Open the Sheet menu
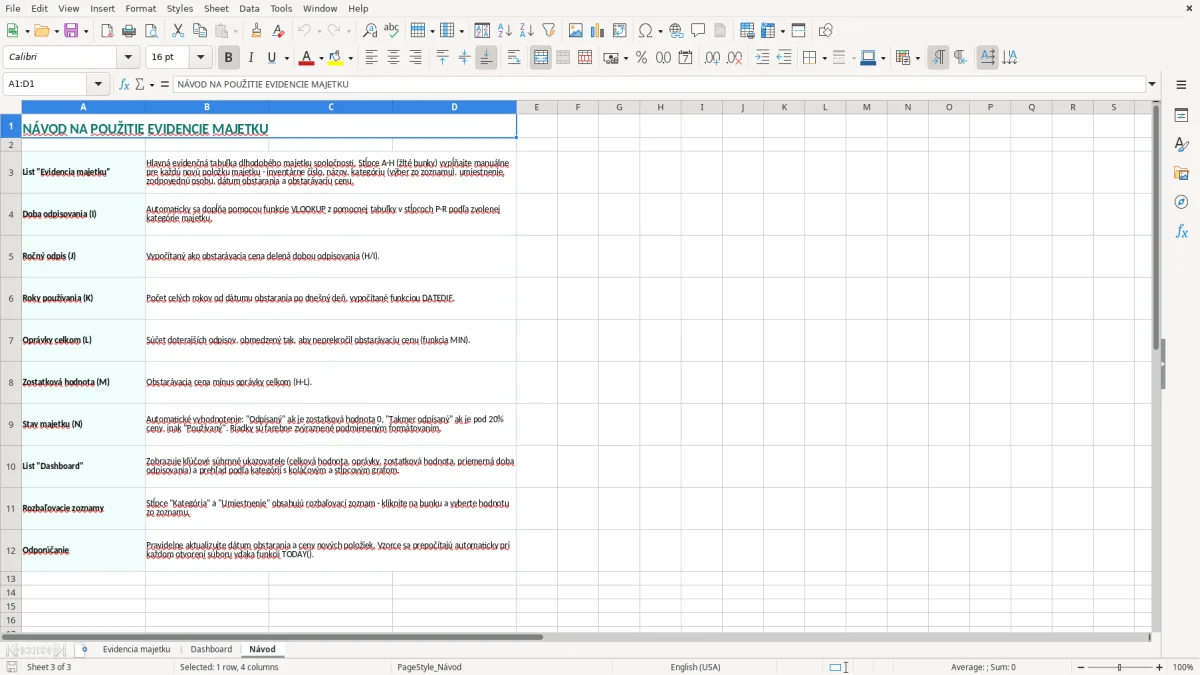Image resolution: width=1200 pixels, height=675 pixels. 216,8
